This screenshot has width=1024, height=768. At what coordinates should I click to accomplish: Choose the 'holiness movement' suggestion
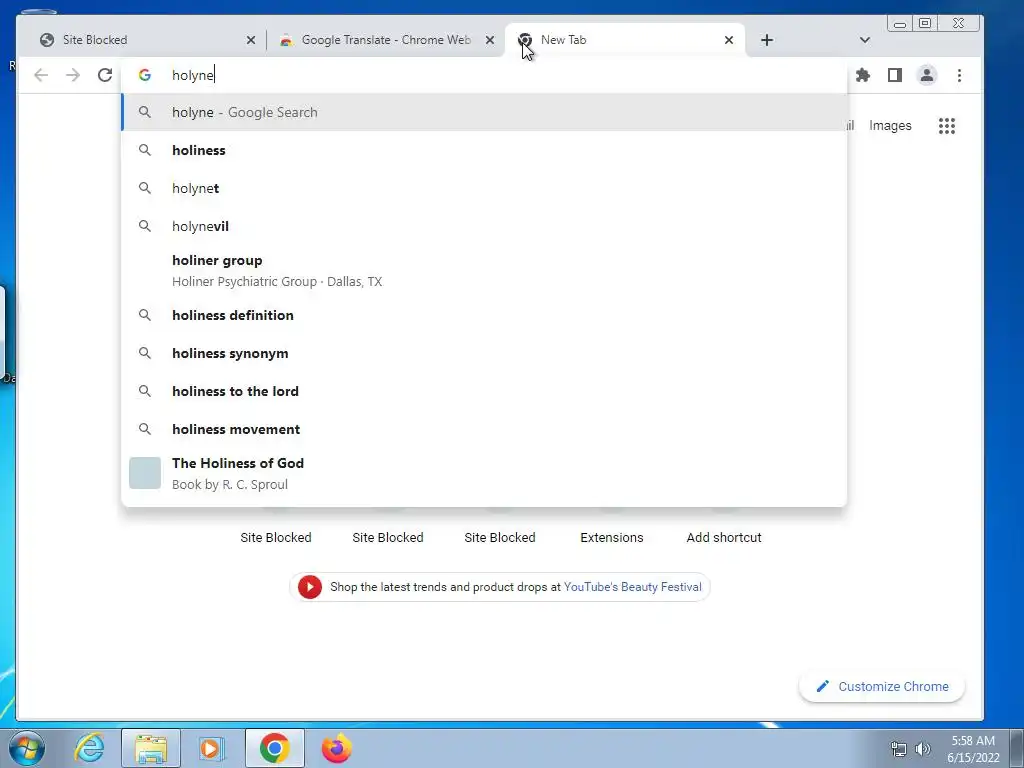484,429
